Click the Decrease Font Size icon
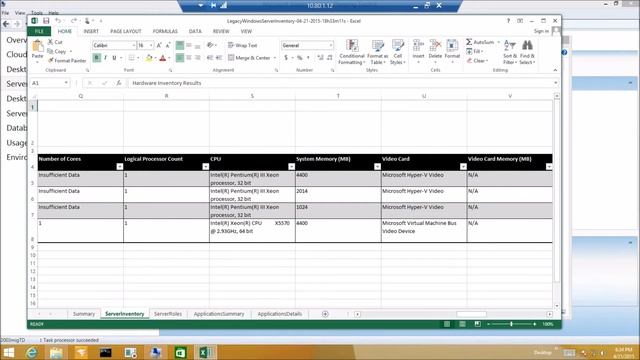Image resolution: width=640 pixels, height=360 pixels. click(168, 45)
